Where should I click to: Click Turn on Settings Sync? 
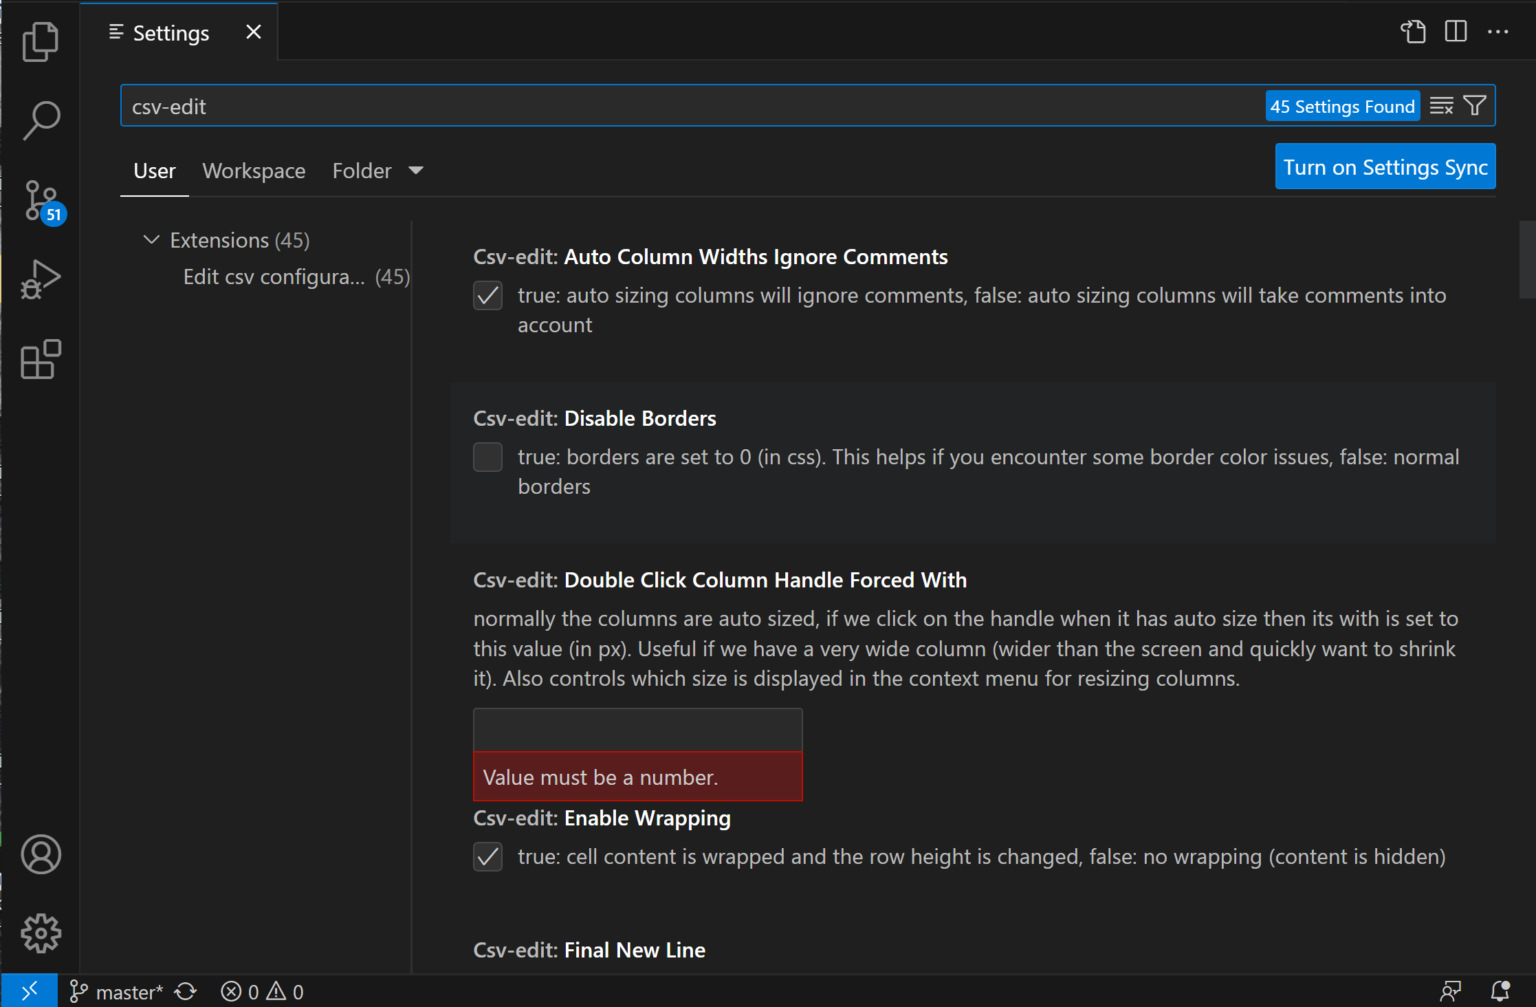point(1385,166)
